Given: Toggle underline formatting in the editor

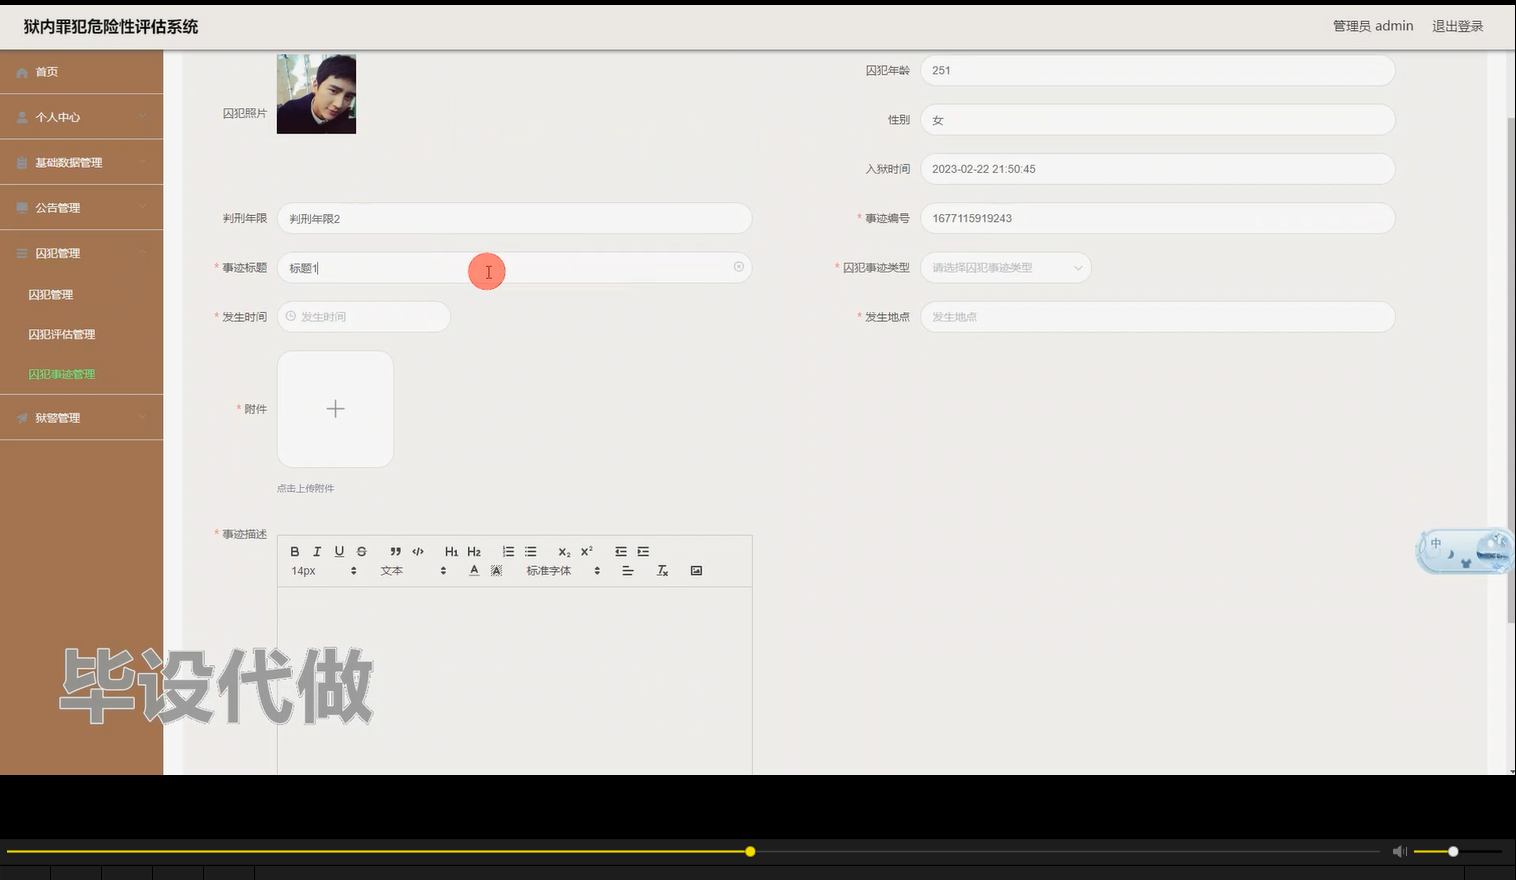Looking at the screenshot, I should pos(339,551).
